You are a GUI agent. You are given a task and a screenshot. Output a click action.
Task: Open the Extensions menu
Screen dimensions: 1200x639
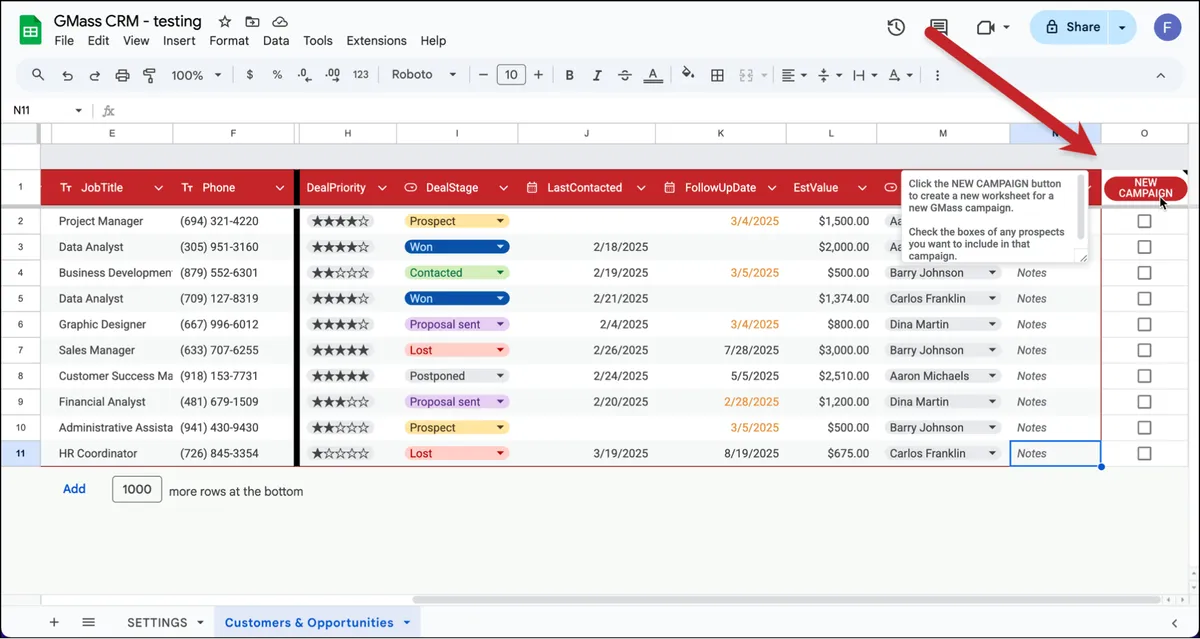click(x=376, y=41)
